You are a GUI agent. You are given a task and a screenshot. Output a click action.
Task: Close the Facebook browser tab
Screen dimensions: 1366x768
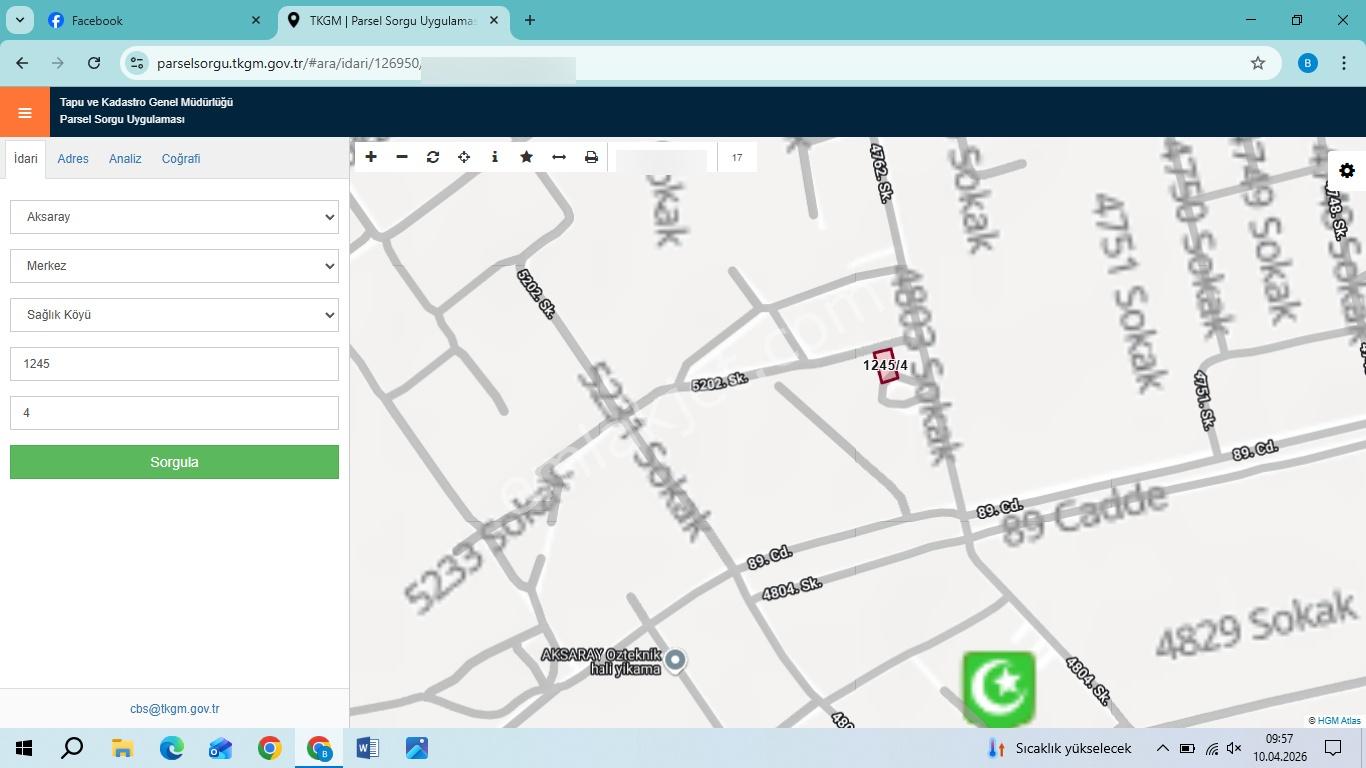point(256,20)
